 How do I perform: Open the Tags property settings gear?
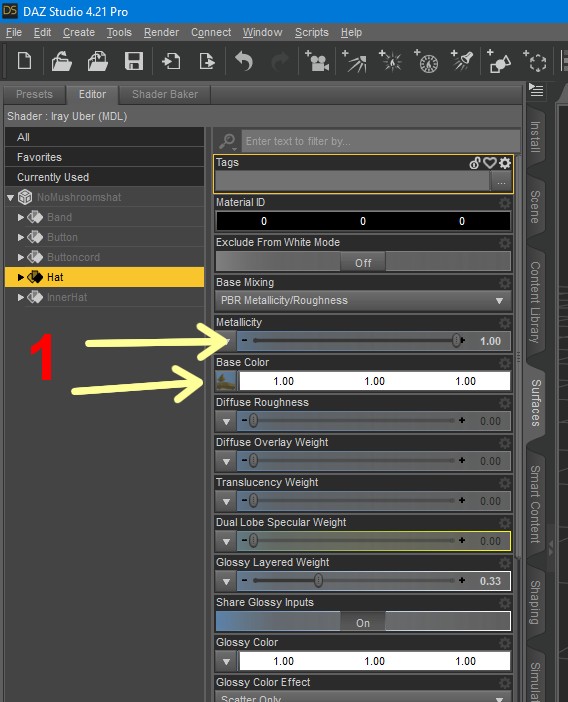(505, 163)
